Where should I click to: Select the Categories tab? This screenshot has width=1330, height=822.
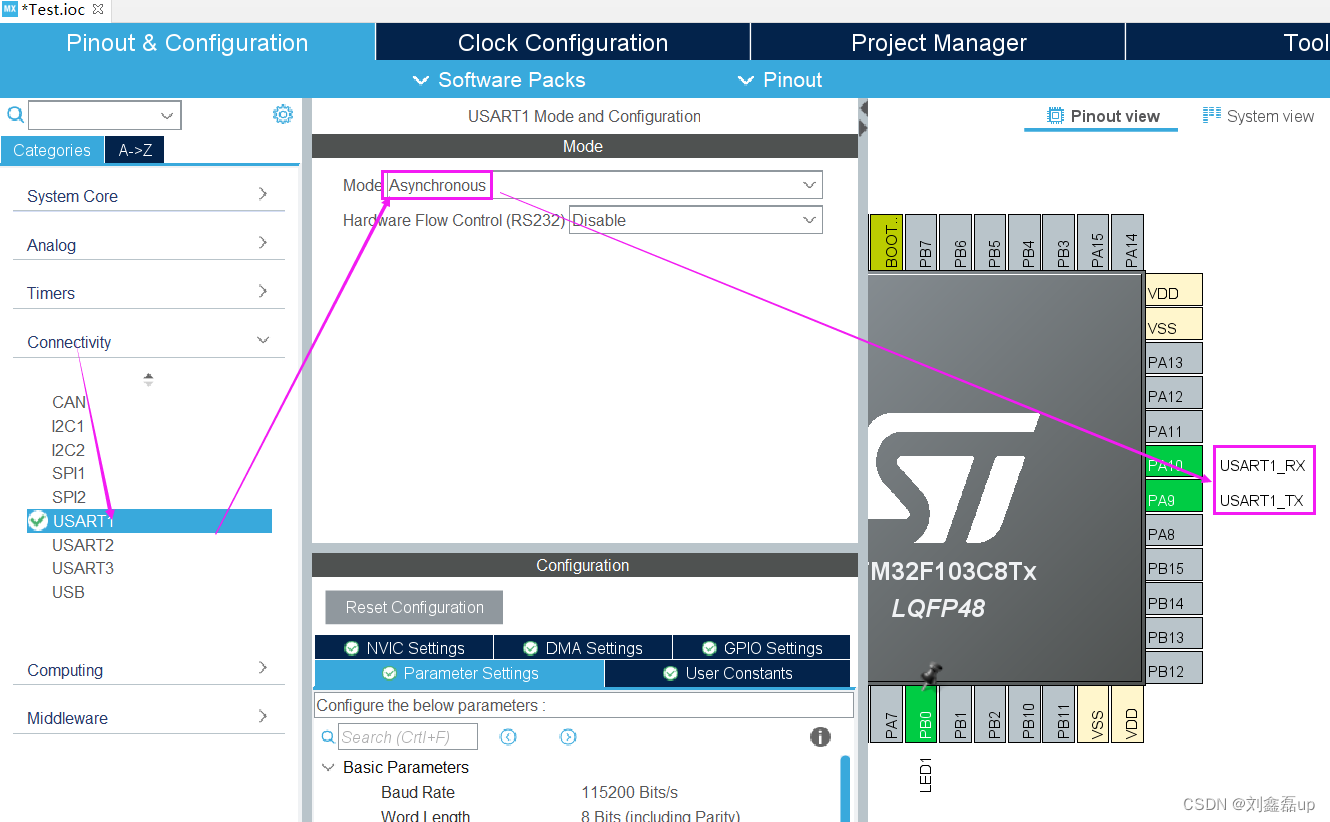tap(51, 150)
